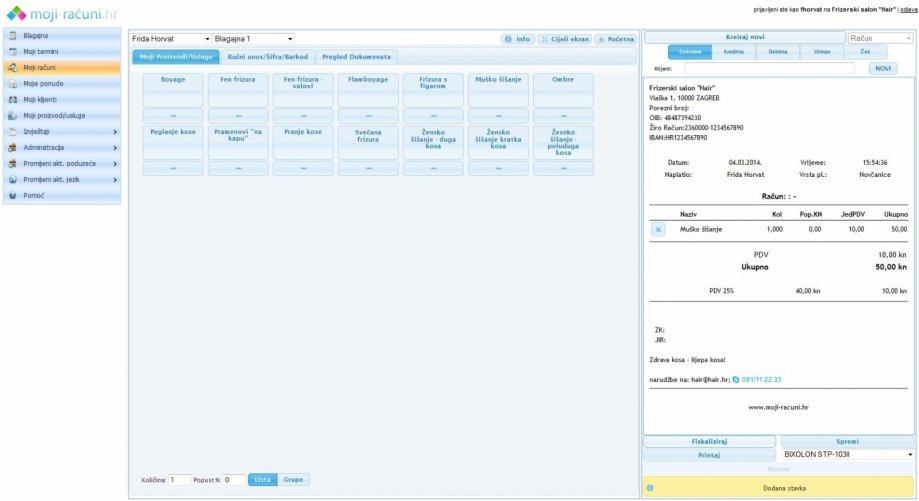Switch product view to Lista
Screen dimensions: 919x501
263,479
